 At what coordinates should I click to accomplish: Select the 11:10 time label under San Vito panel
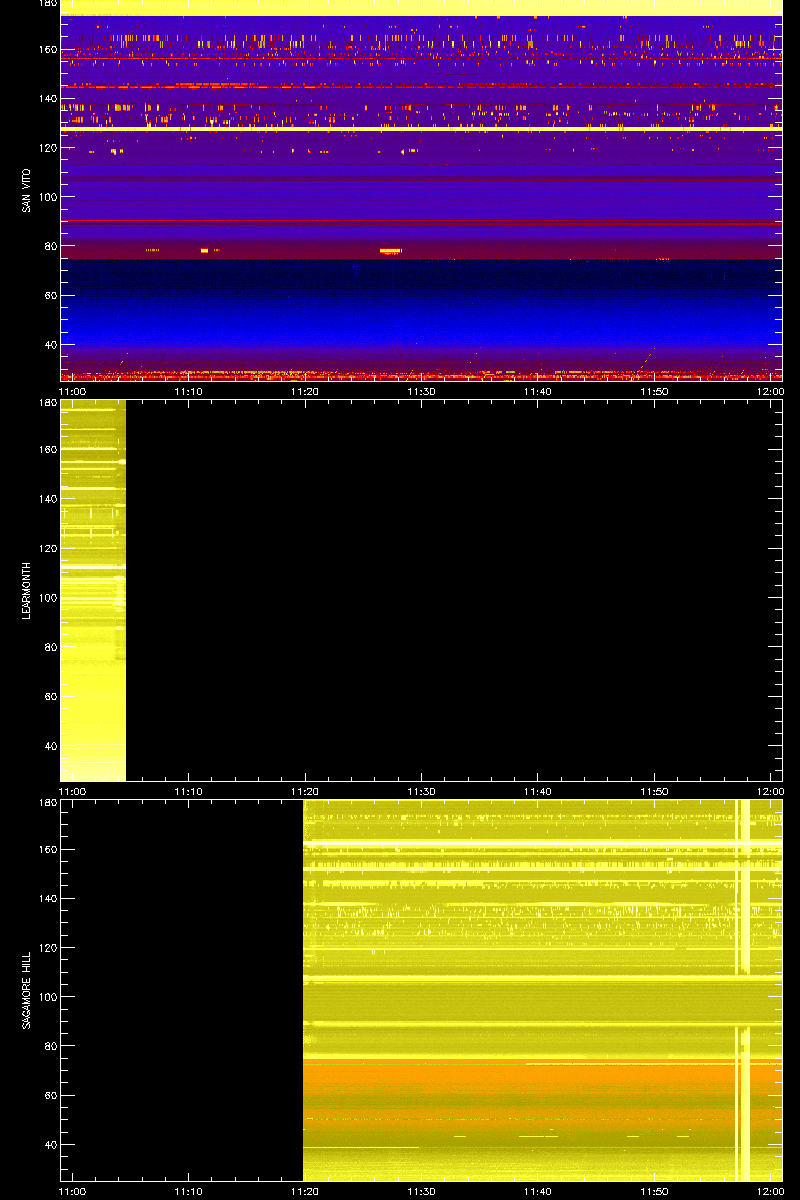tap(189, 391)
